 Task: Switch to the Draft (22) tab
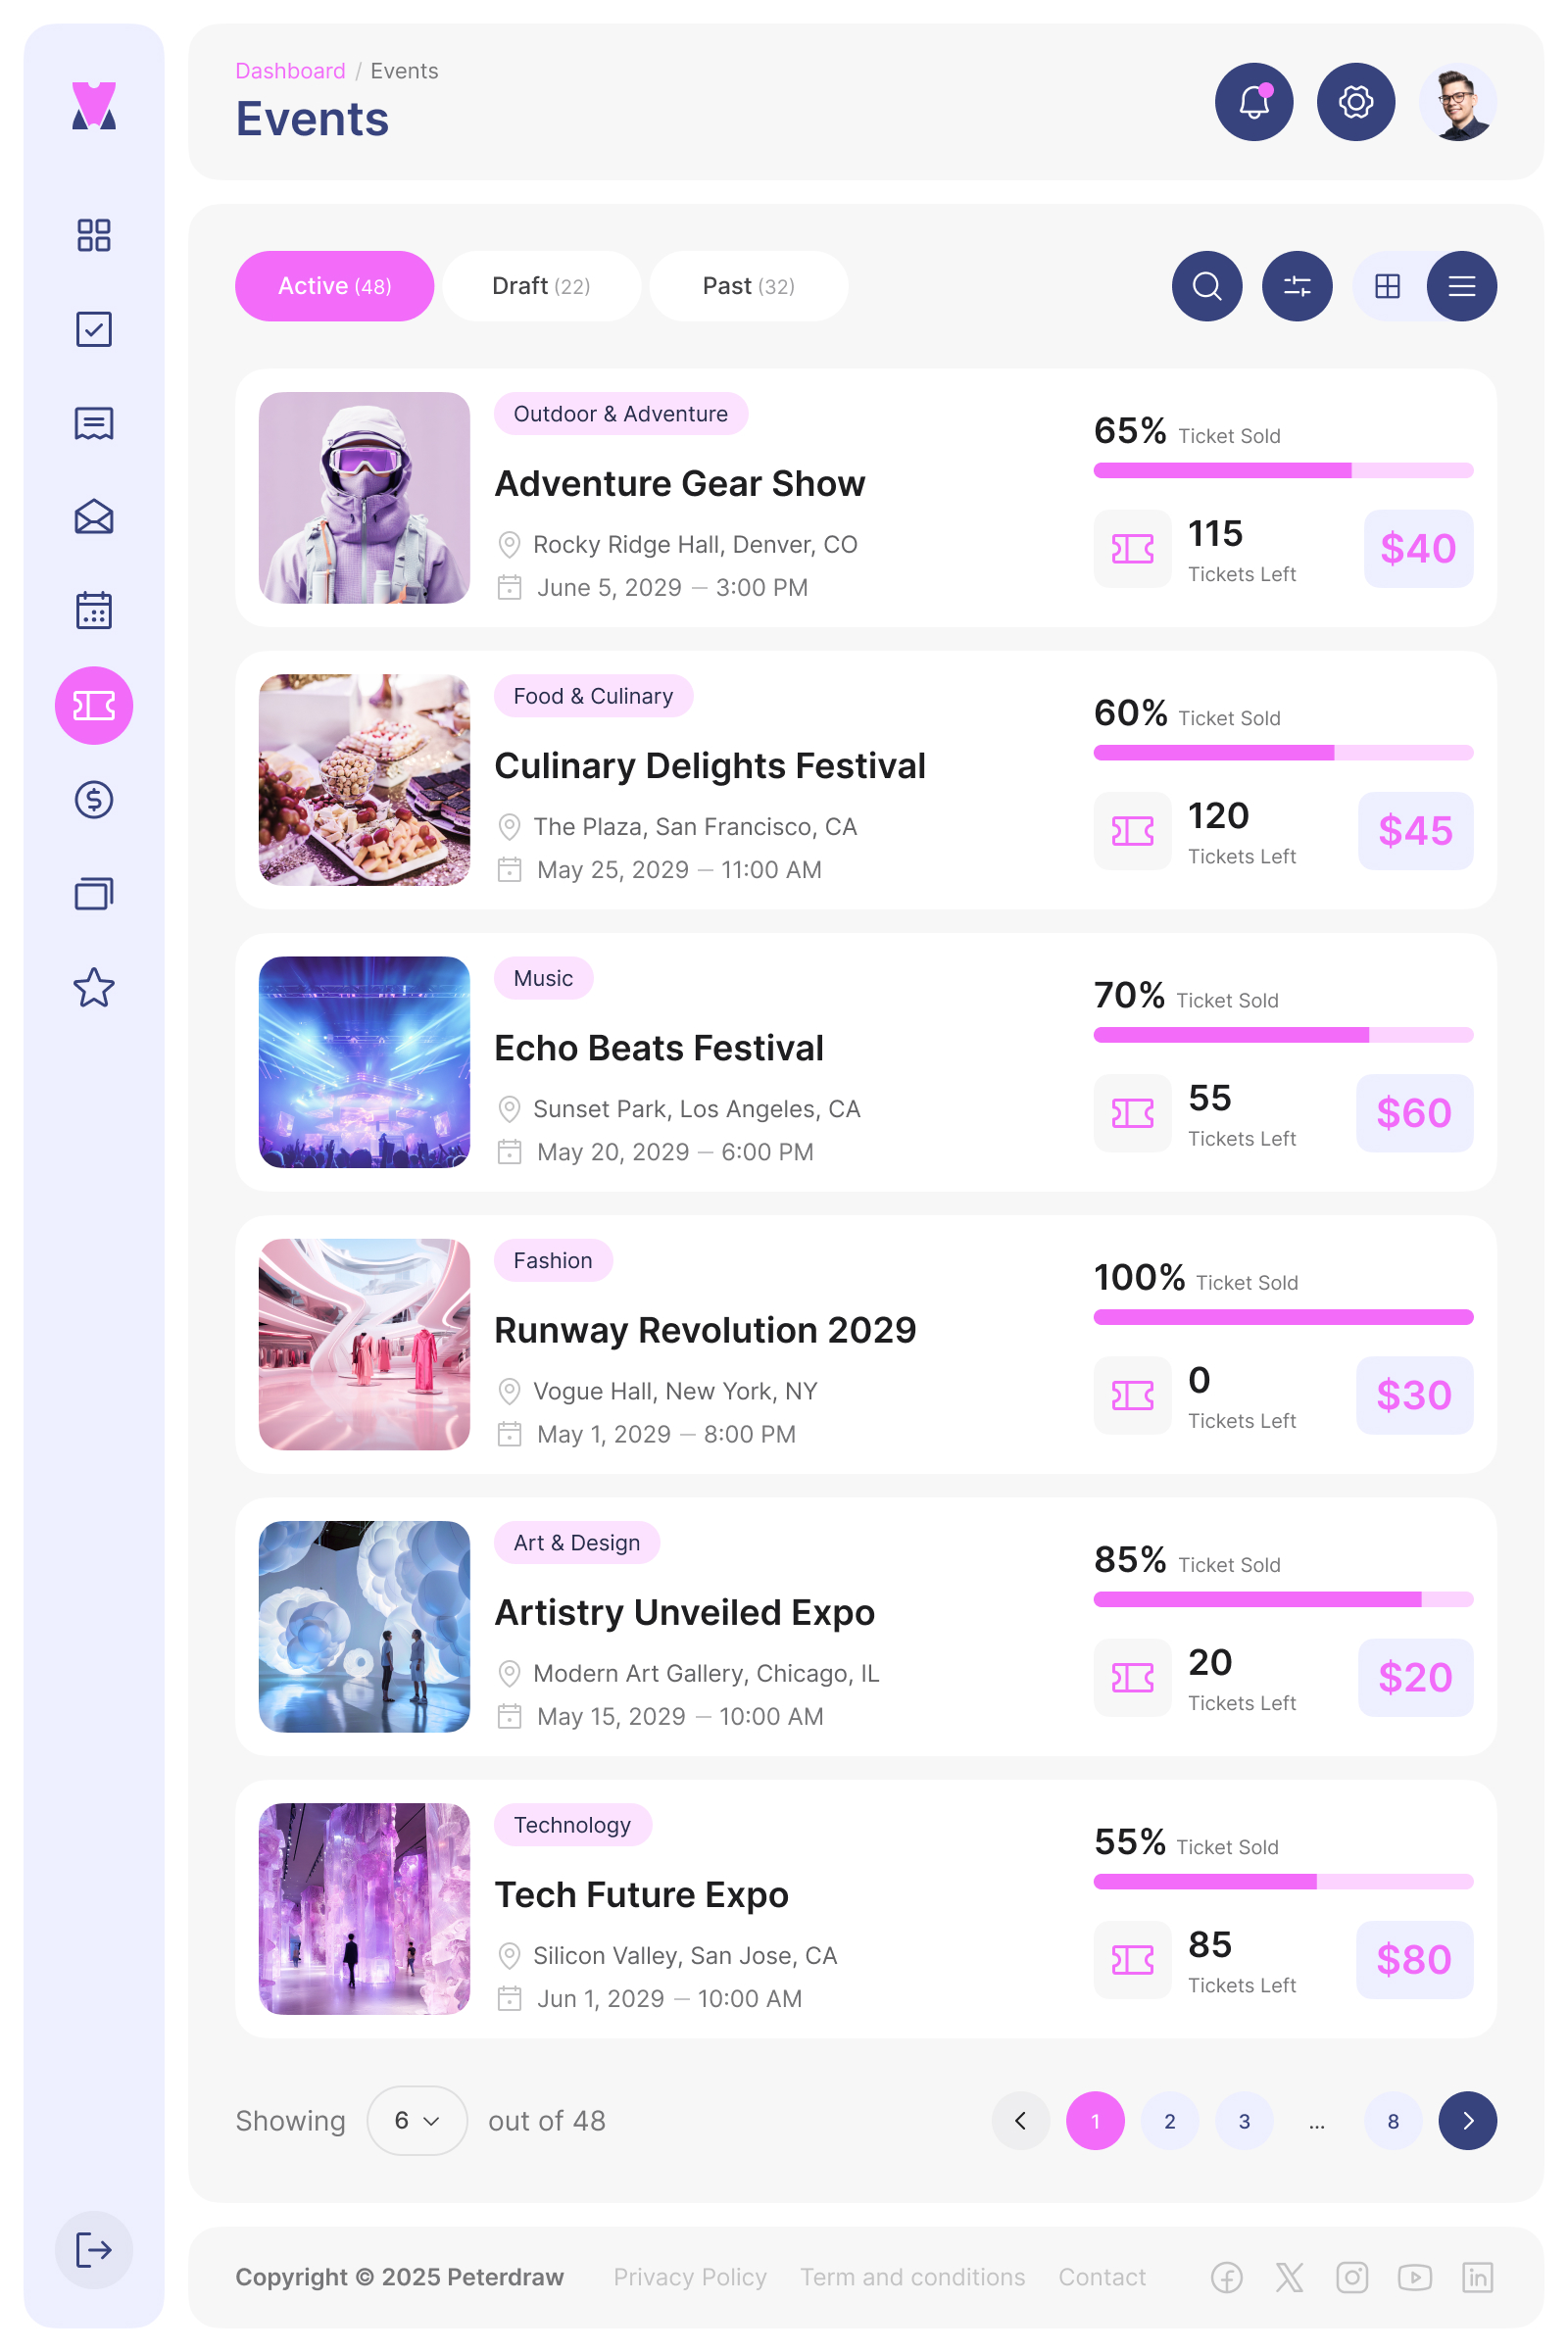coord(542,286)
